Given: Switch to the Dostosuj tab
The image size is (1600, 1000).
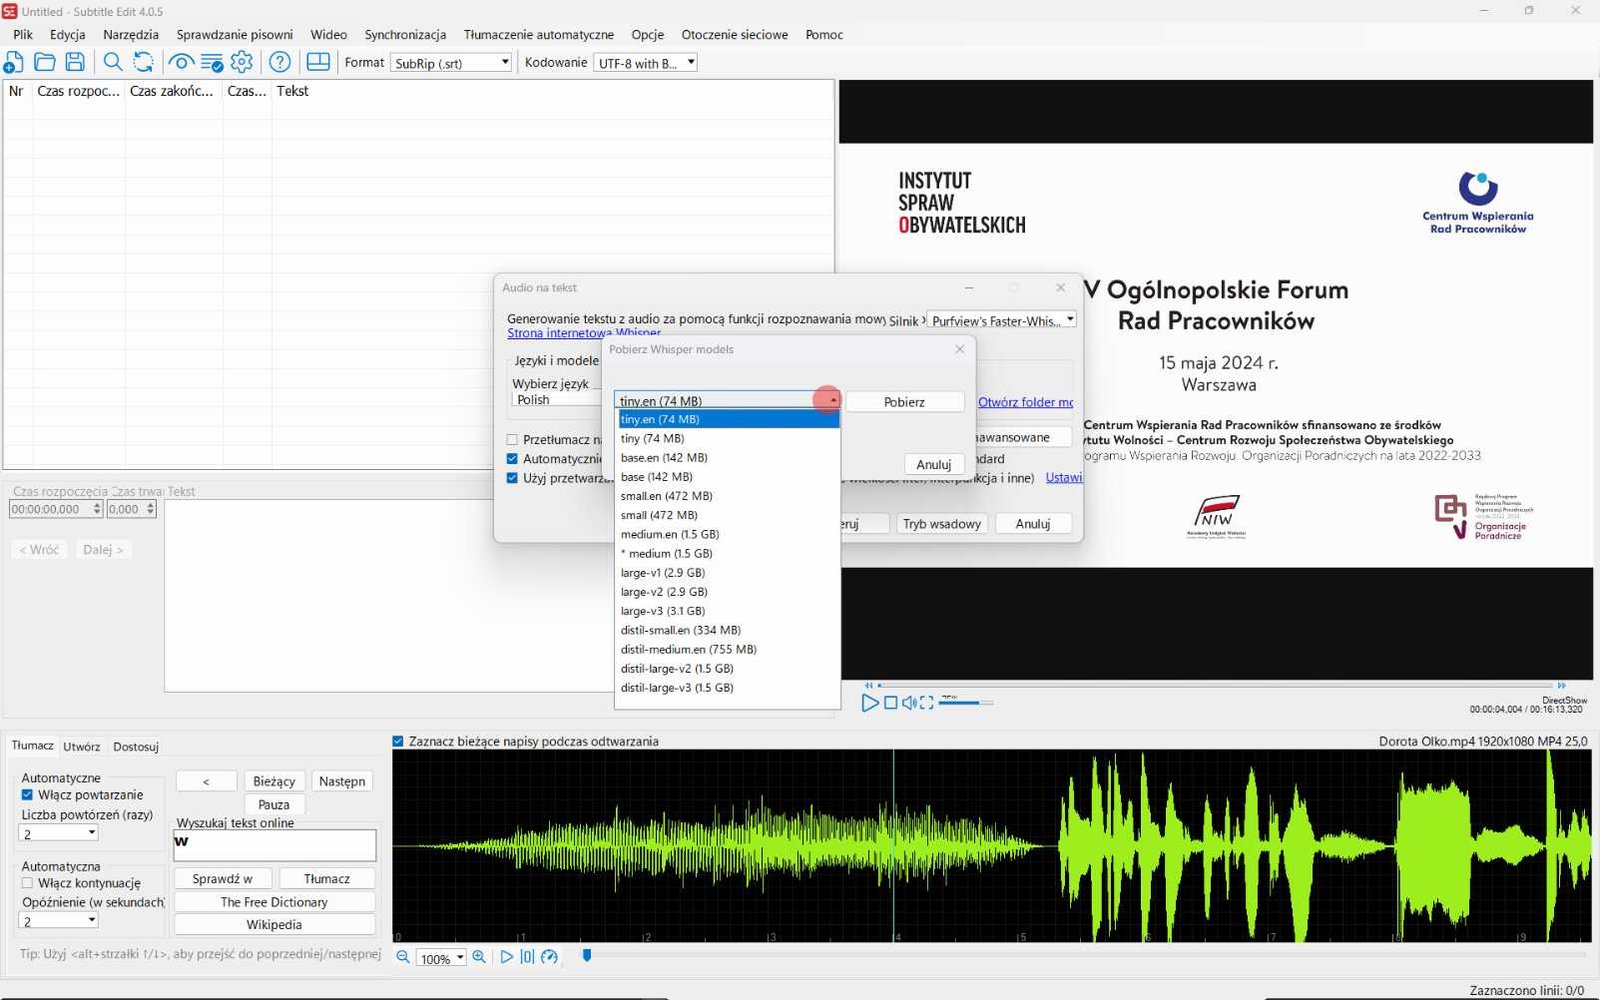Looking at the screenshot, I should [x=136, y=747].
